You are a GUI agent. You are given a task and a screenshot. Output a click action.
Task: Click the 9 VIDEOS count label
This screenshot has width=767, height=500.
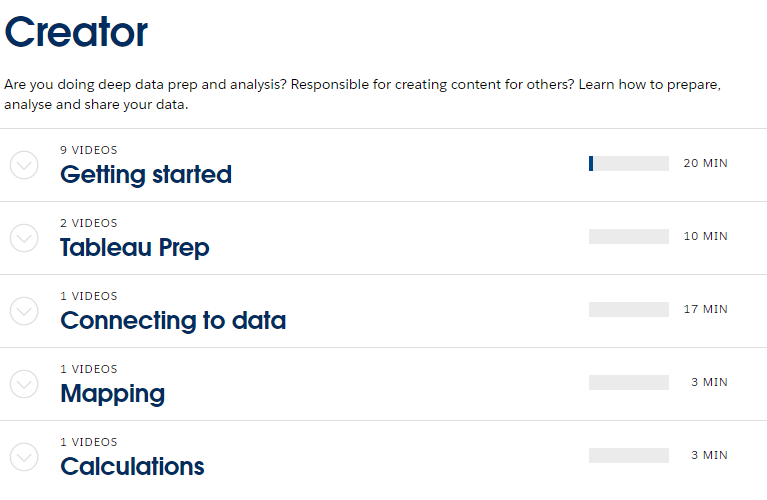click(x=89, y=150)
